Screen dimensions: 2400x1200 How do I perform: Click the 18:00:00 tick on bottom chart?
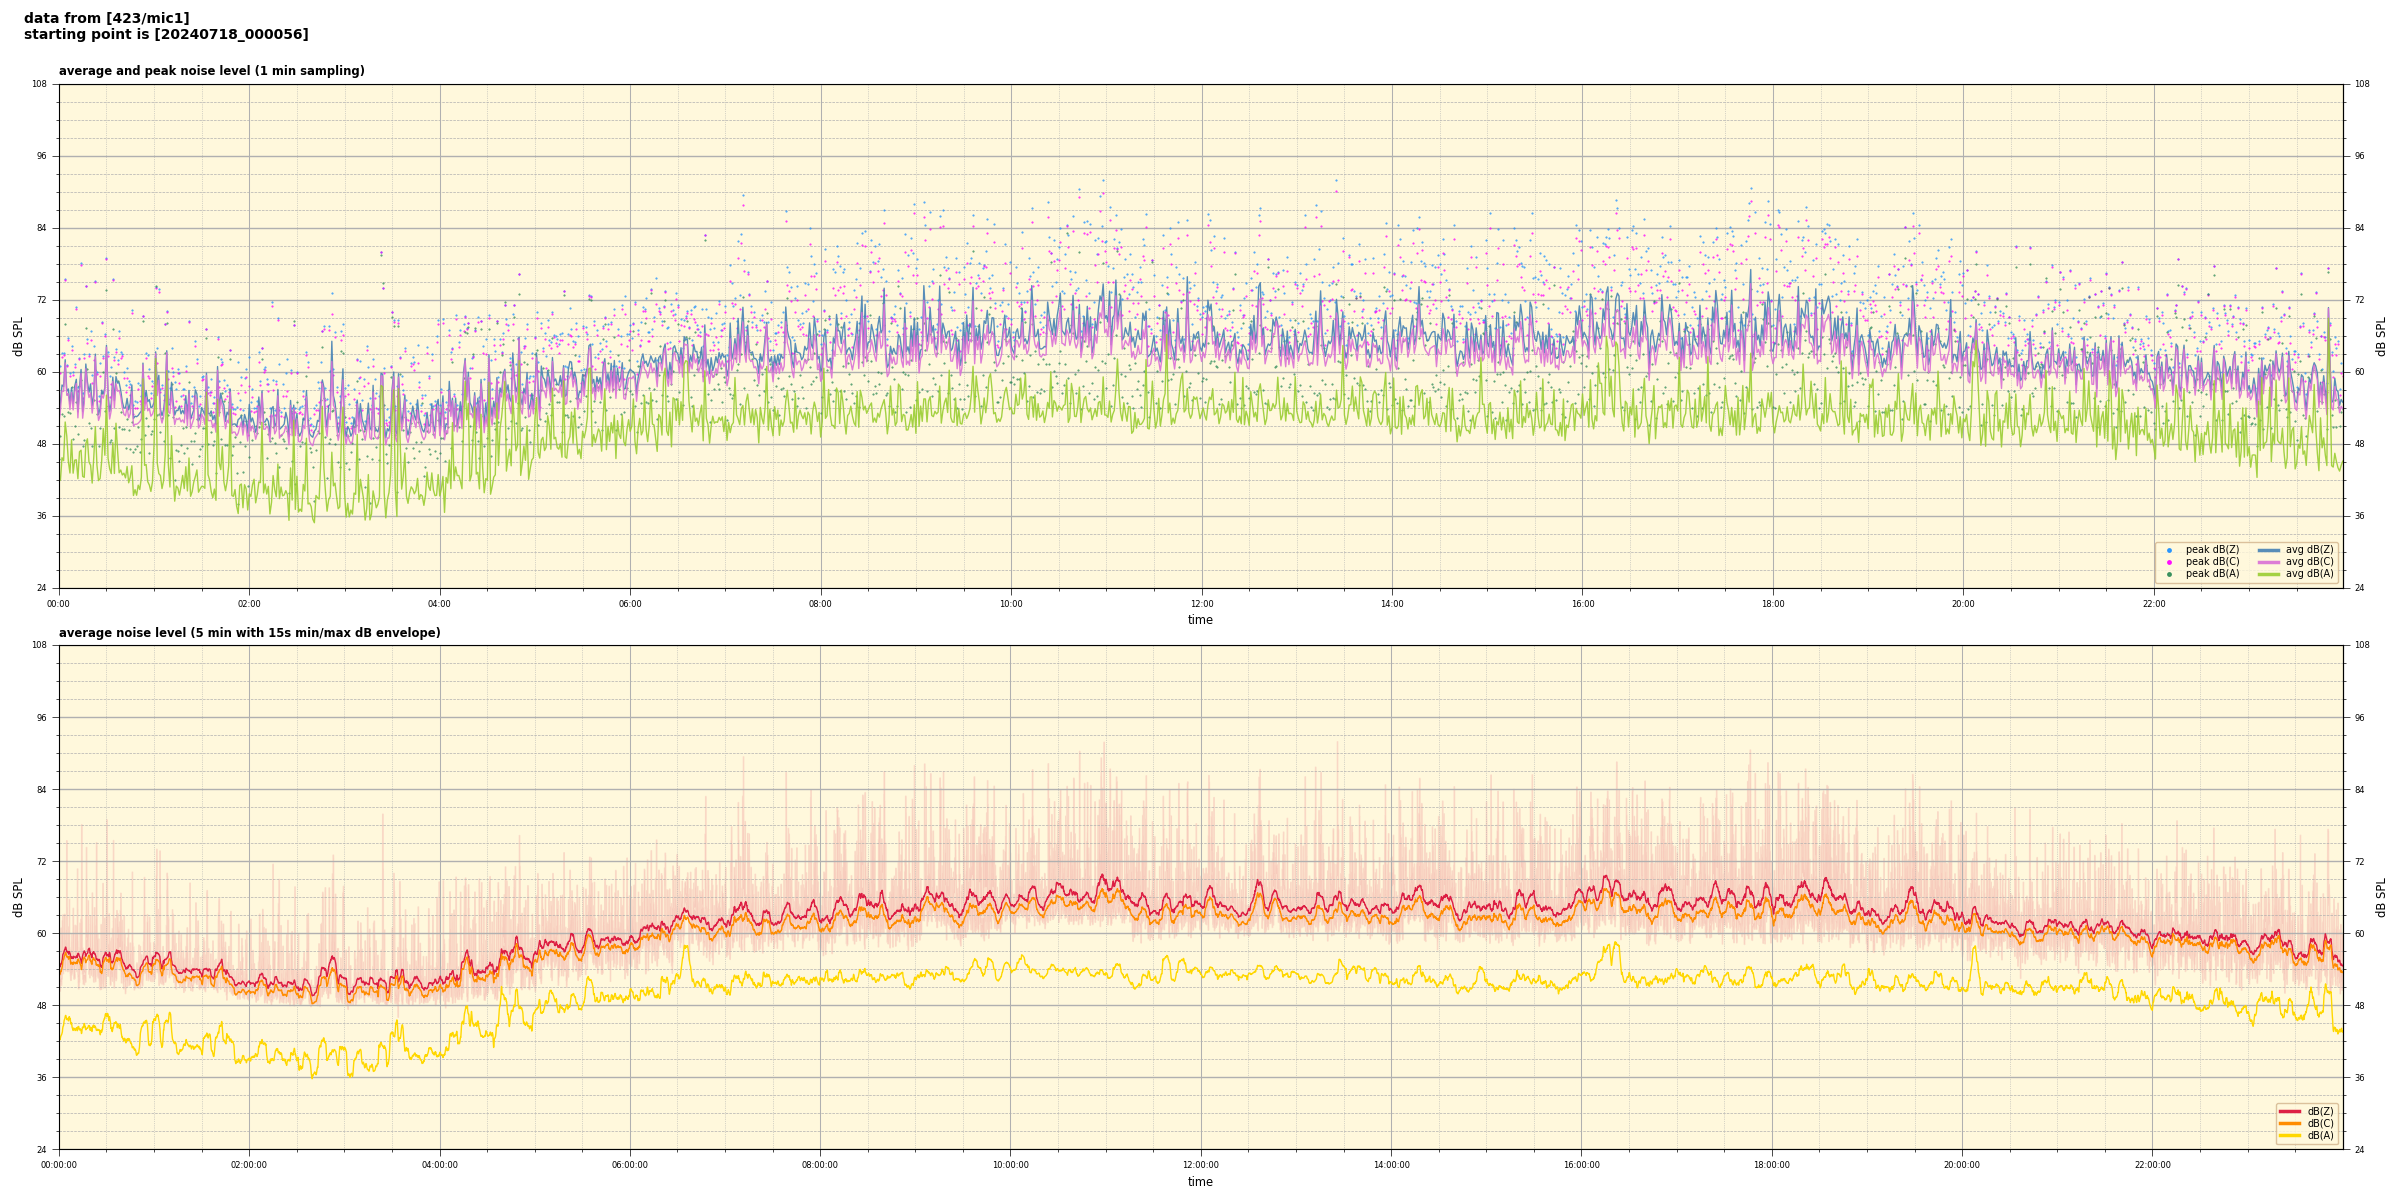[x=1772, y=1165]
